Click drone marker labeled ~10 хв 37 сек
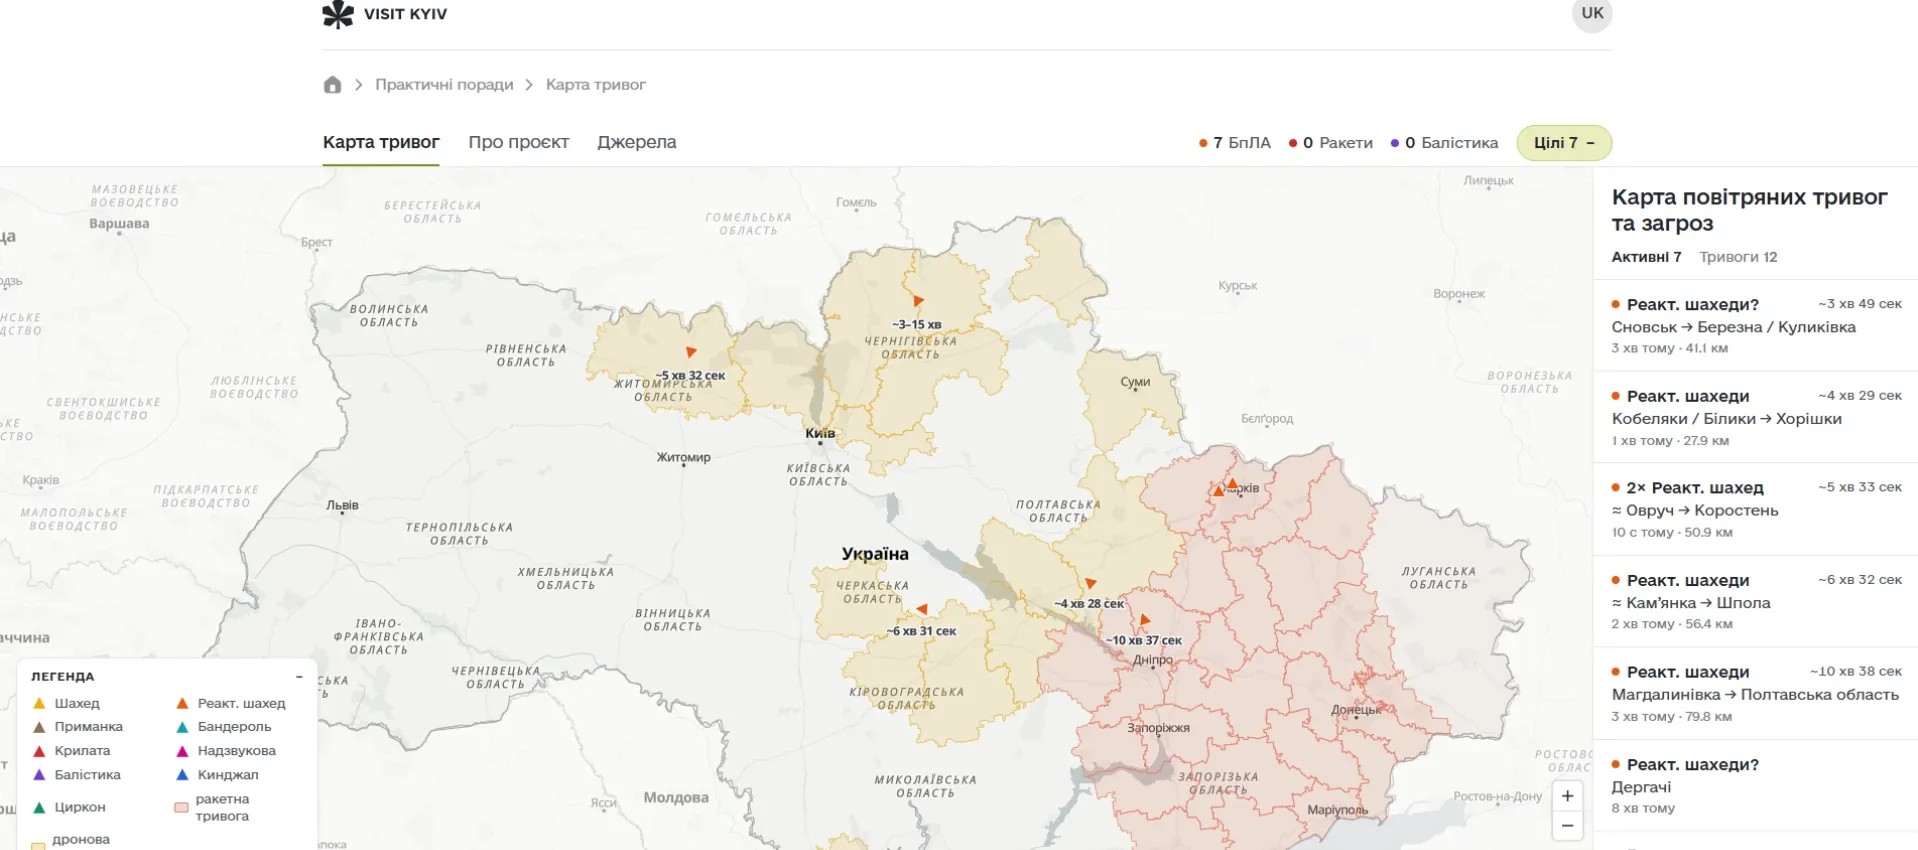 [x=1145, y=620]
